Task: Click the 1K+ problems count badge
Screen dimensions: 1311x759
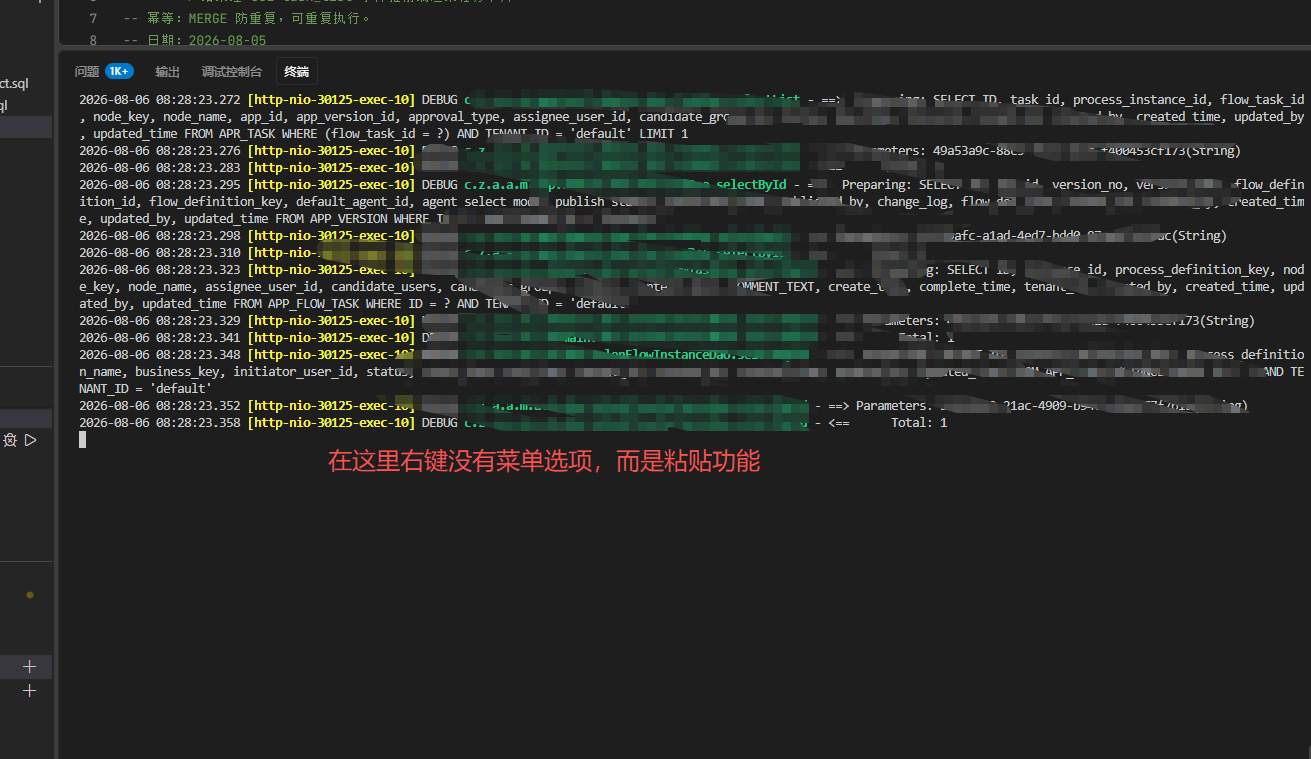Action: coord(119,71)
